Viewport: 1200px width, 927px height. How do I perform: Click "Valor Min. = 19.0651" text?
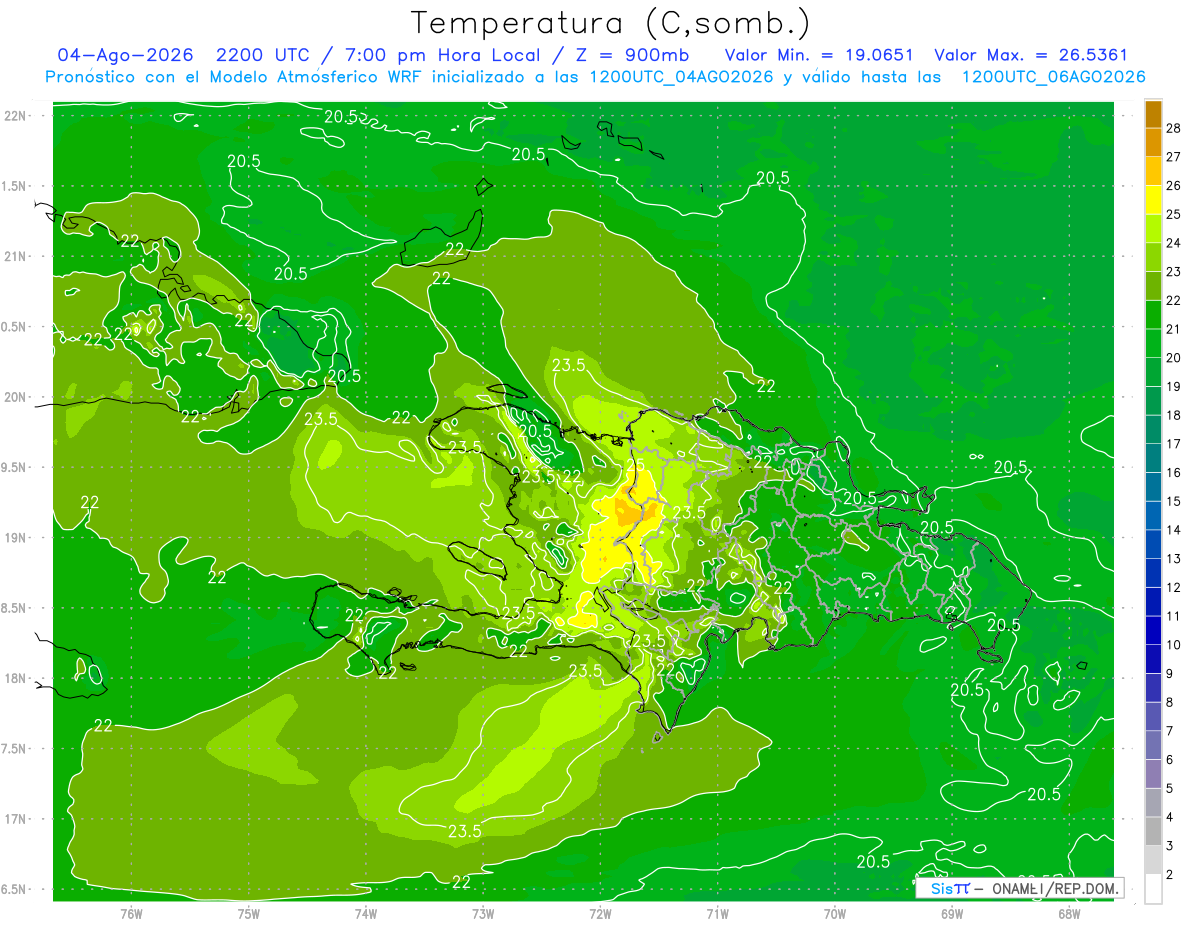pos(819,56)
